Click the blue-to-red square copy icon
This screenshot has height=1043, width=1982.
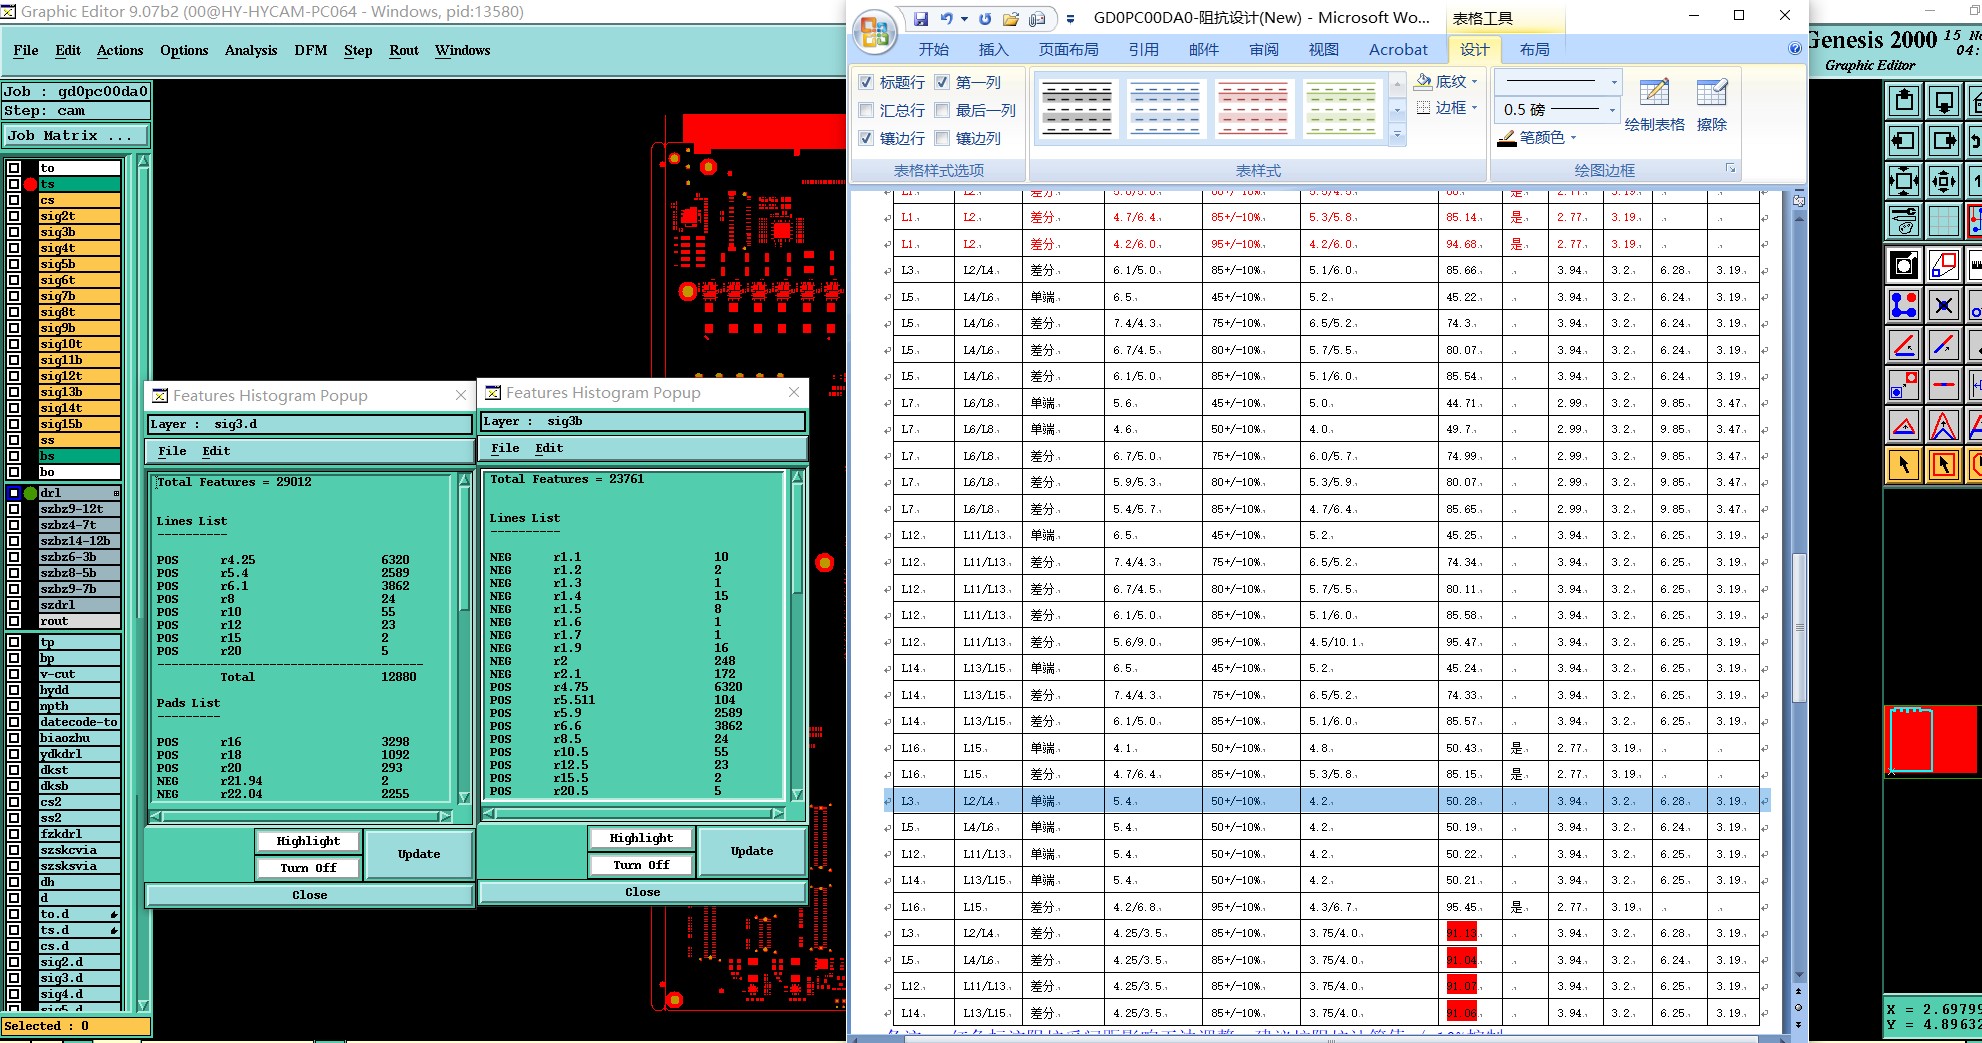click(1904, 385)
